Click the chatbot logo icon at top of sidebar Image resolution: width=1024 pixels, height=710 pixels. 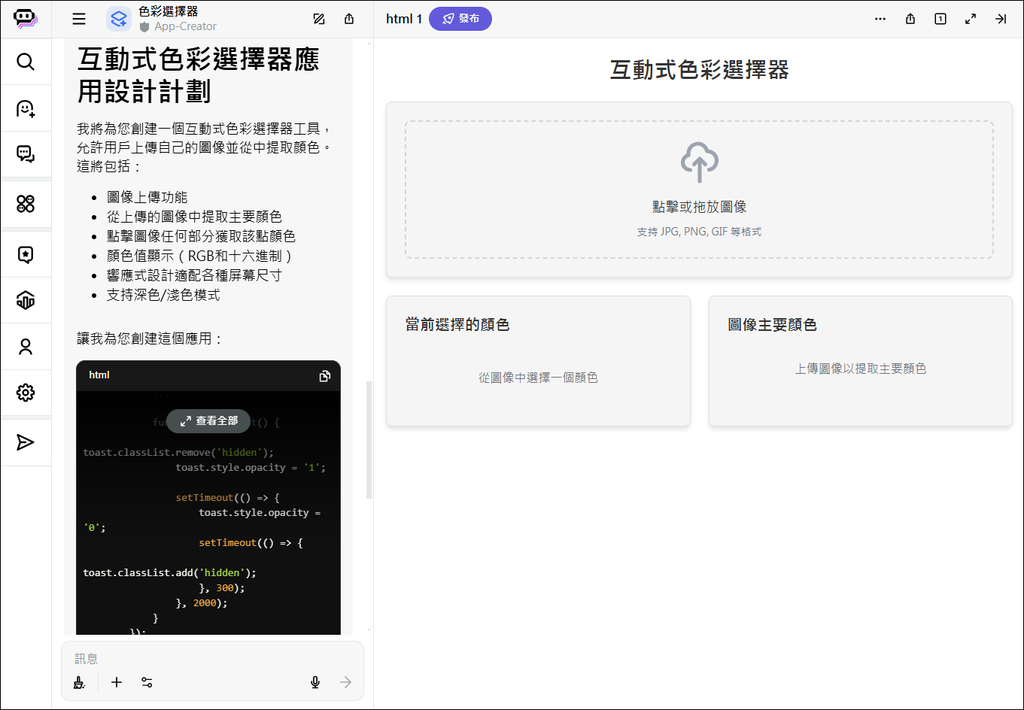point(25,18)
